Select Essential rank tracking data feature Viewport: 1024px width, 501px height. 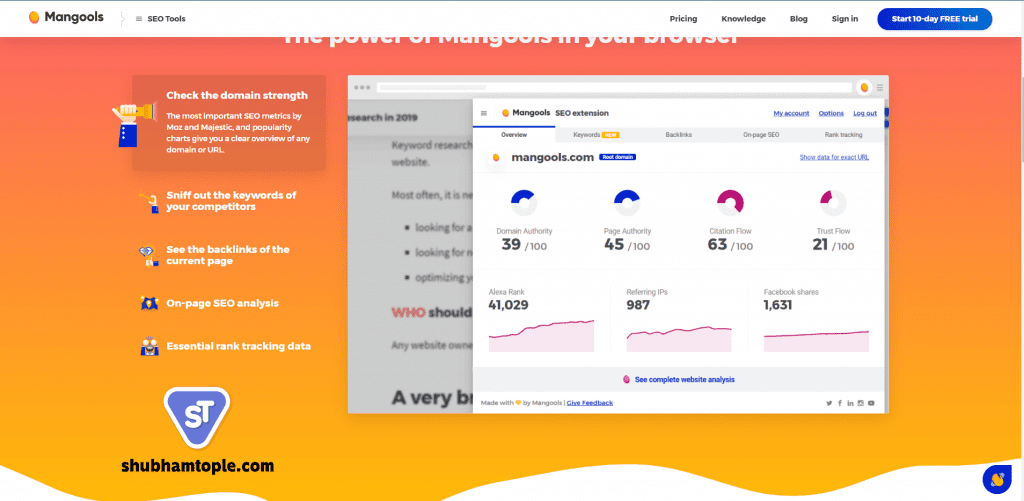pyautogui.click(x=238, y=346)
